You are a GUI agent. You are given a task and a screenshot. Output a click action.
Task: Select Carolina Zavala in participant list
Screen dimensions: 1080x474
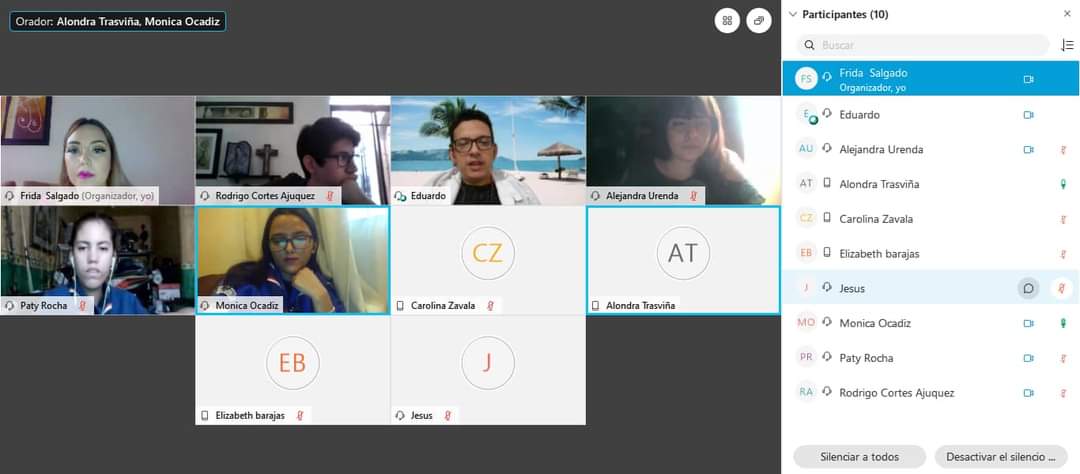click(875, 219)
